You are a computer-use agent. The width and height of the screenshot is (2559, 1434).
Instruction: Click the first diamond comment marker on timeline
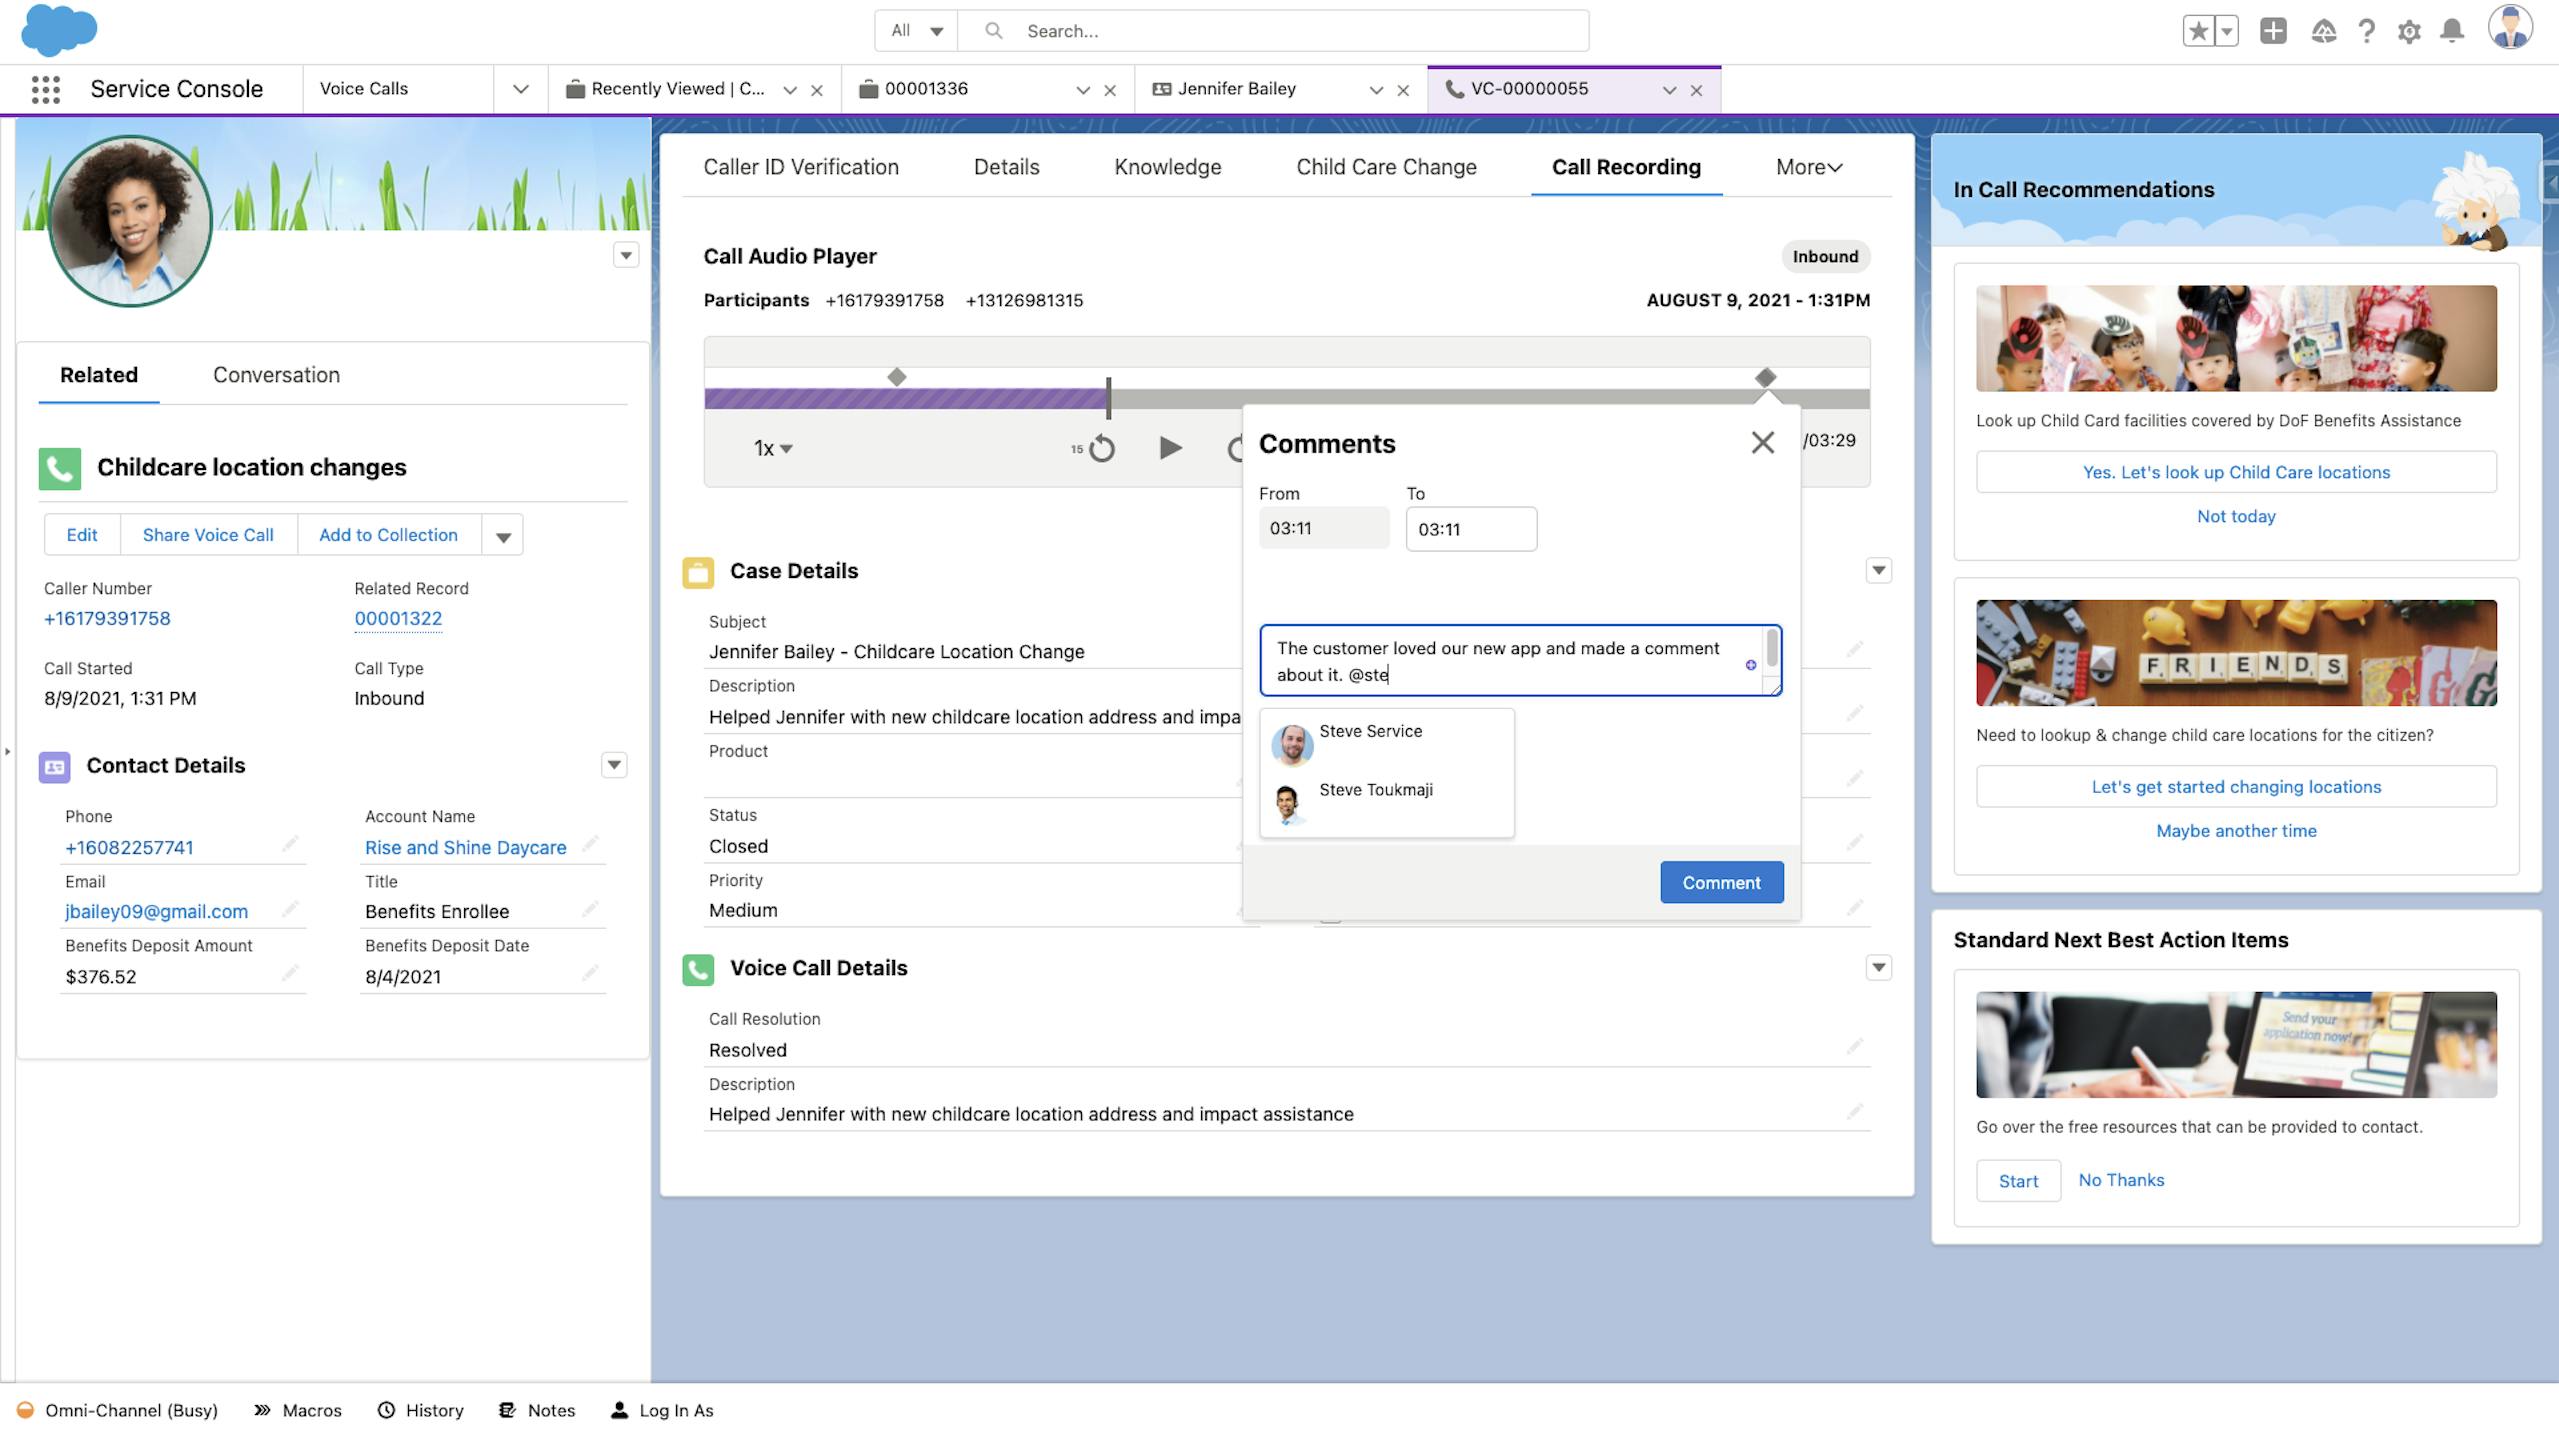click(897, 377)
